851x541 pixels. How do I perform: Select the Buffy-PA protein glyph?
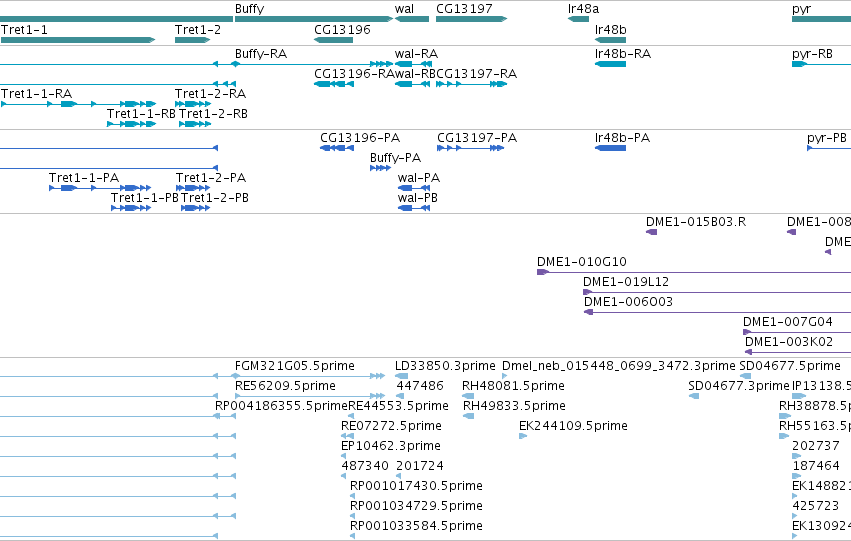(x=380, y=168)
